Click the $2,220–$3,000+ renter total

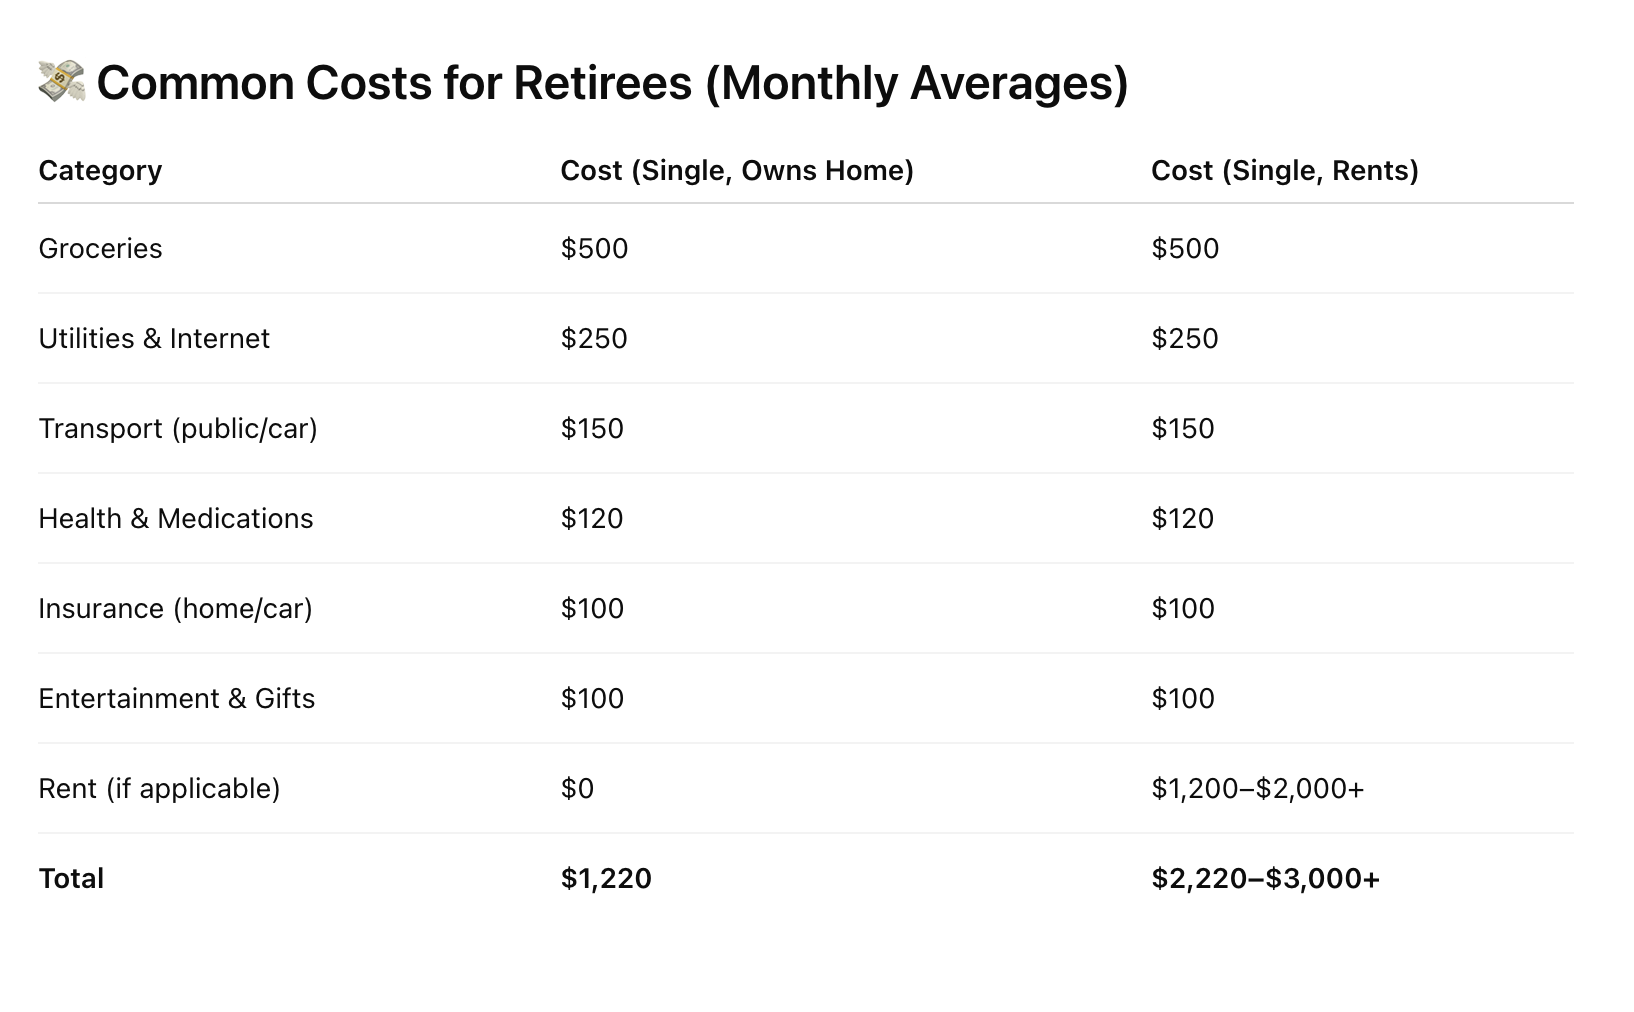[x=1265, y=878]
